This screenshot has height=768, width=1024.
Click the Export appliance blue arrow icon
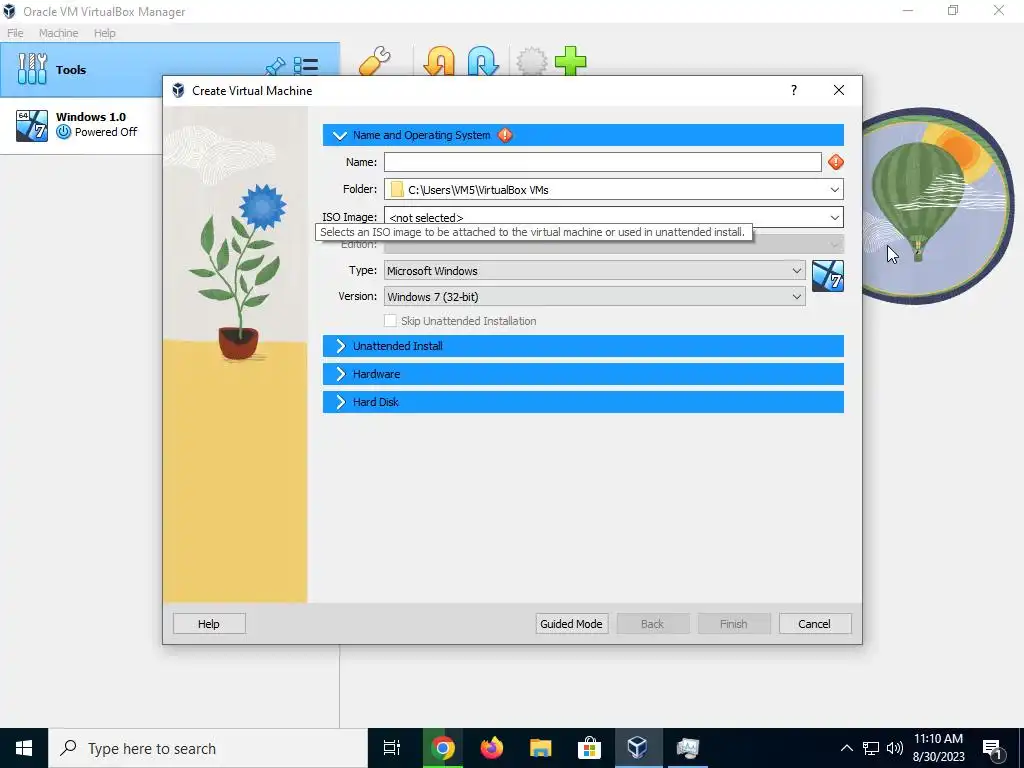[483, 61]
